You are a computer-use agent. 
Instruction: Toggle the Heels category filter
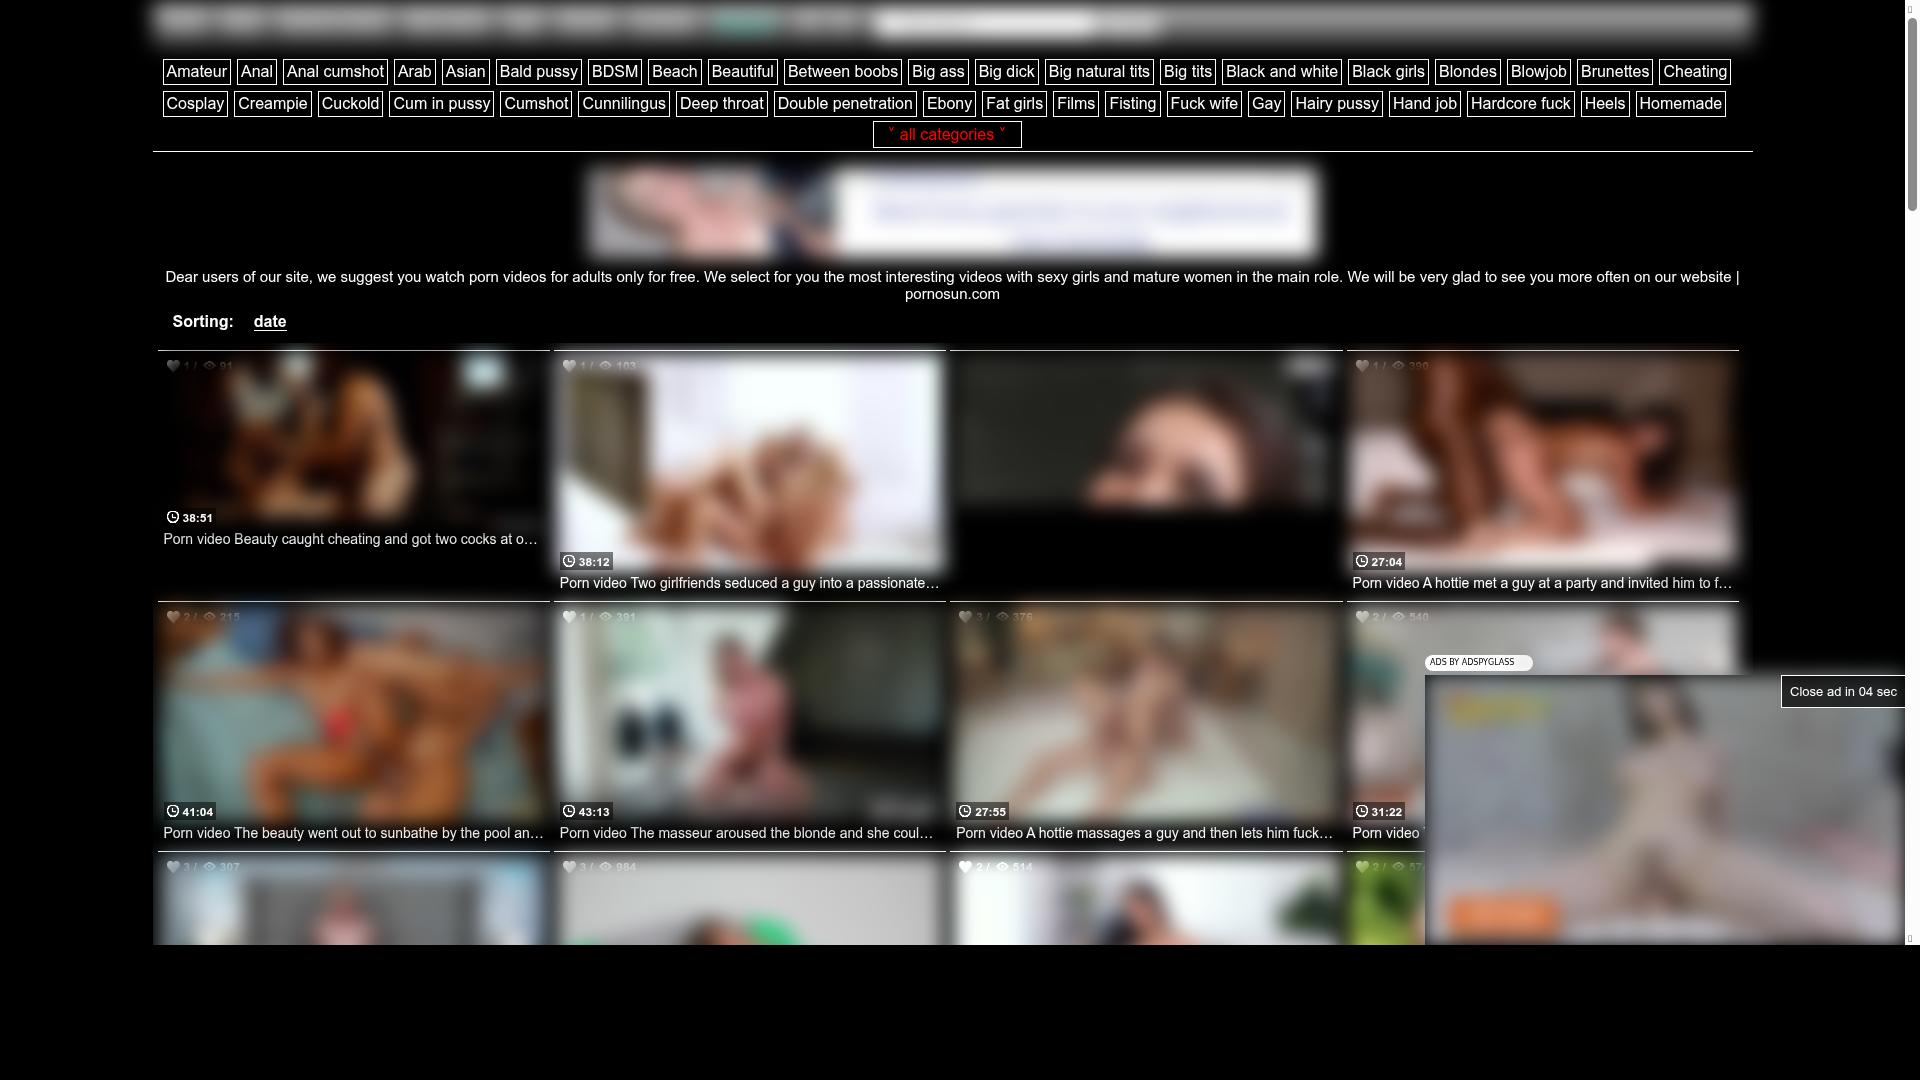click(x=1604, y=103)
